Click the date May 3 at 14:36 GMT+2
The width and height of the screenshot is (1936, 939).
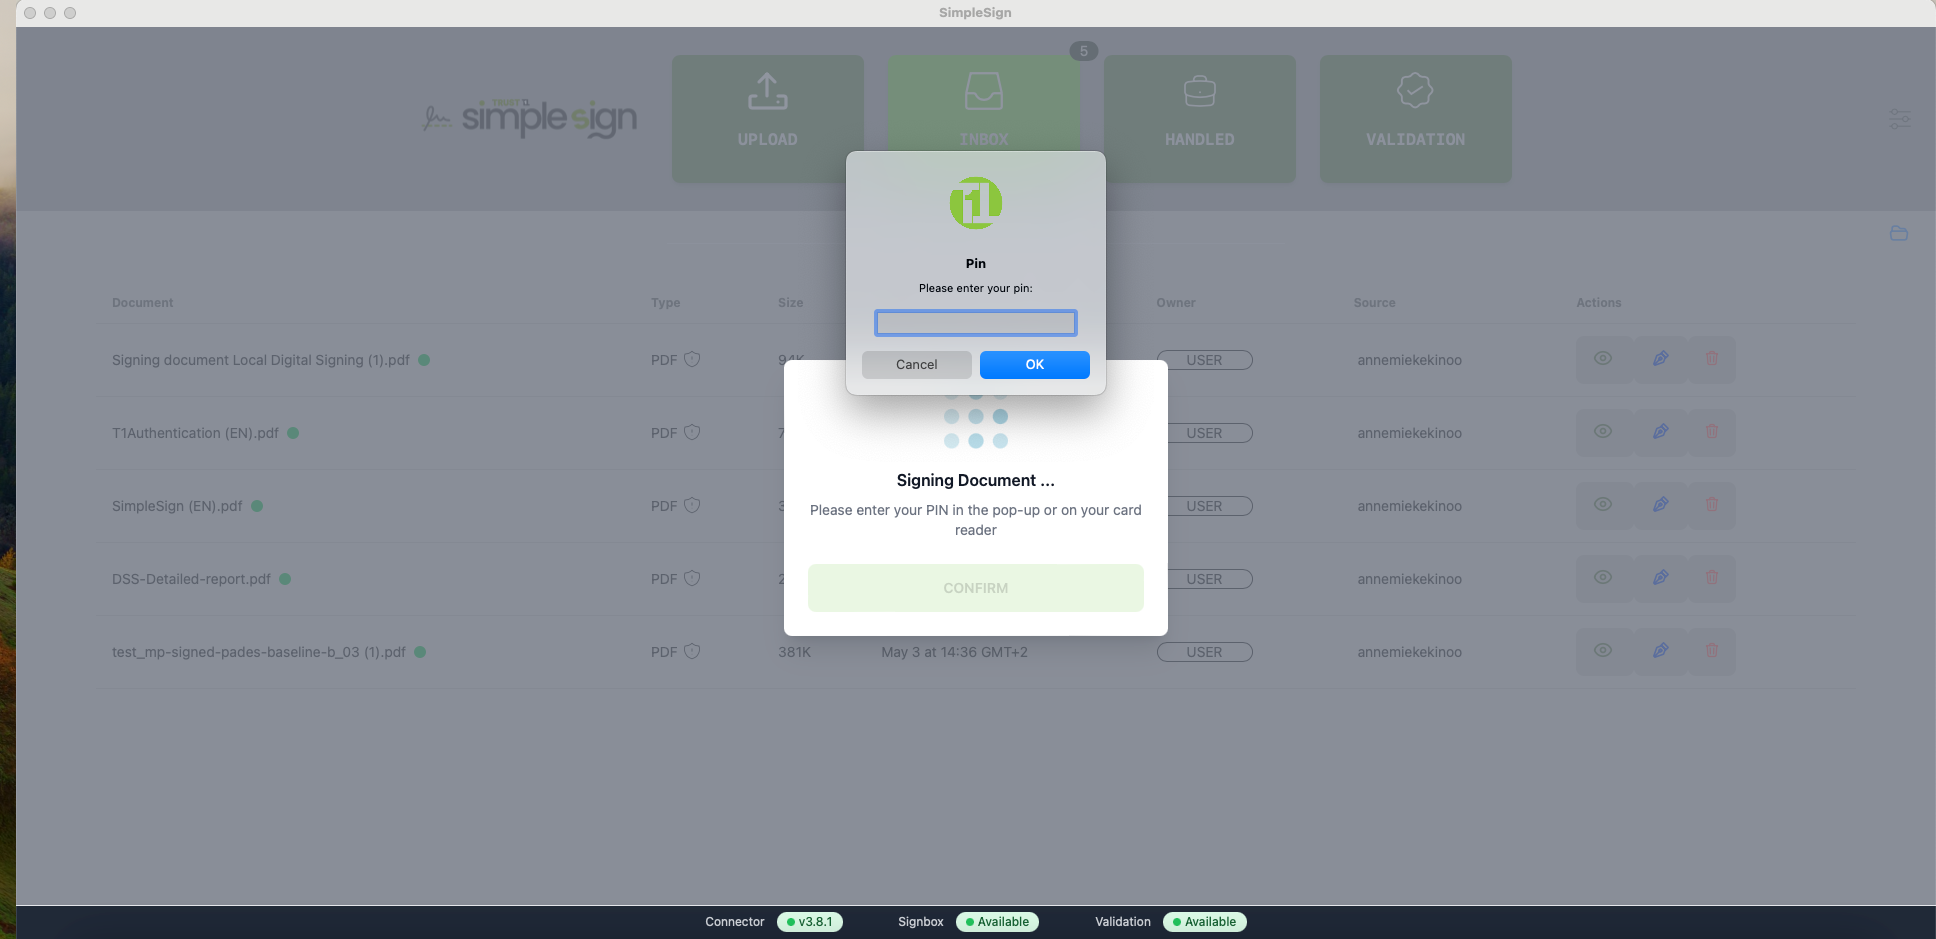tap(954, 652)
